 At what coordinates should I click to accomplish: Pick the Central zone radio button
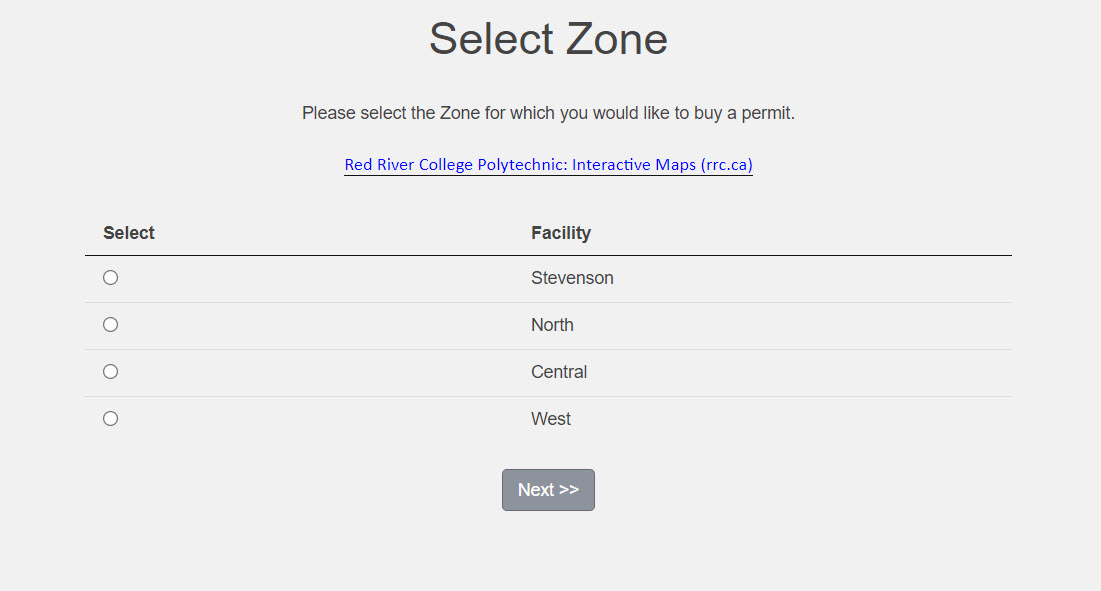point(111,372)
